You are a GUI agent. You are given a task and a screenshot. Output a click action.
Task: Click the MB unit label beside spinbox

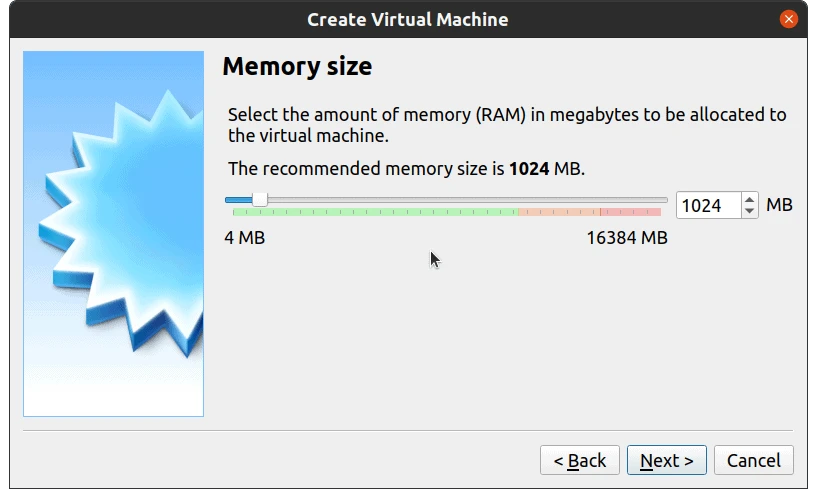779,205
